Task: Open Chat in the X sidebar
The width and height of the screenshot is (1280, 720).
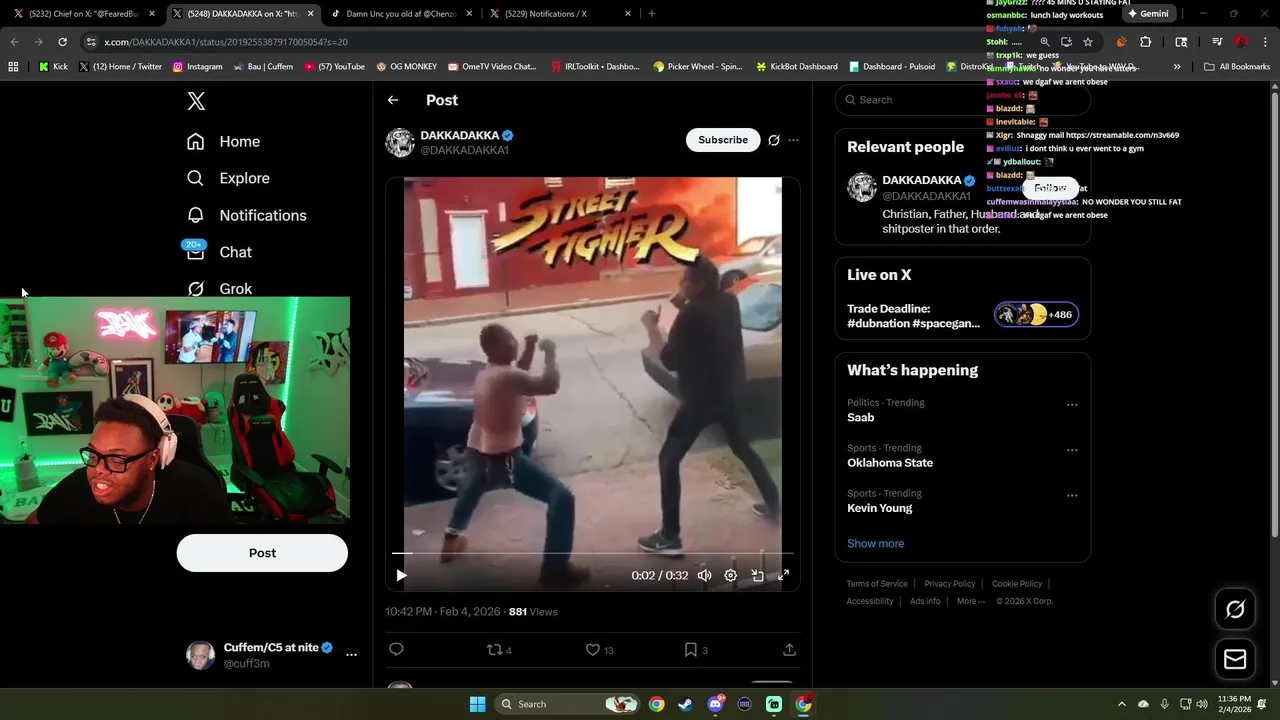Action: click(x=218, y=252)
